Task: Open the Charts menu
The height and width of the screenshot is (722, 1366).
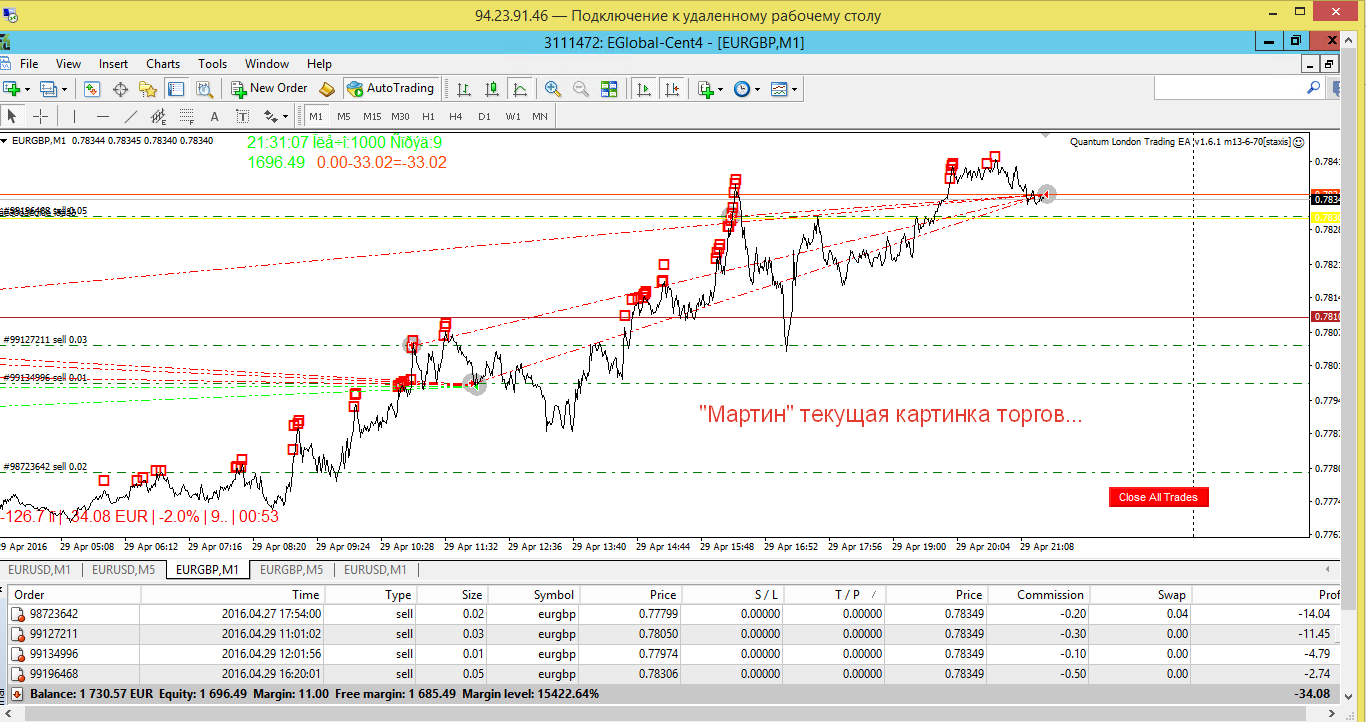Action: click(163, 63)
